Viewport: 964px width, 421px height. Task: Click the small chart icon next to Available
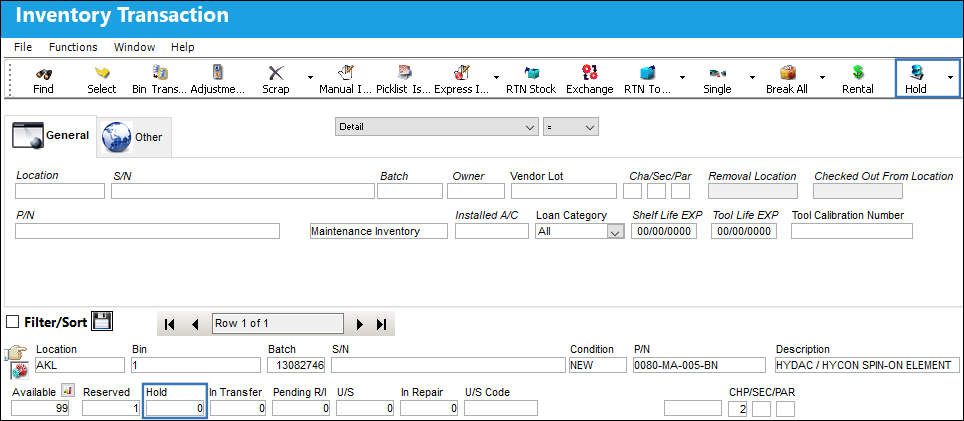point(68,391)
